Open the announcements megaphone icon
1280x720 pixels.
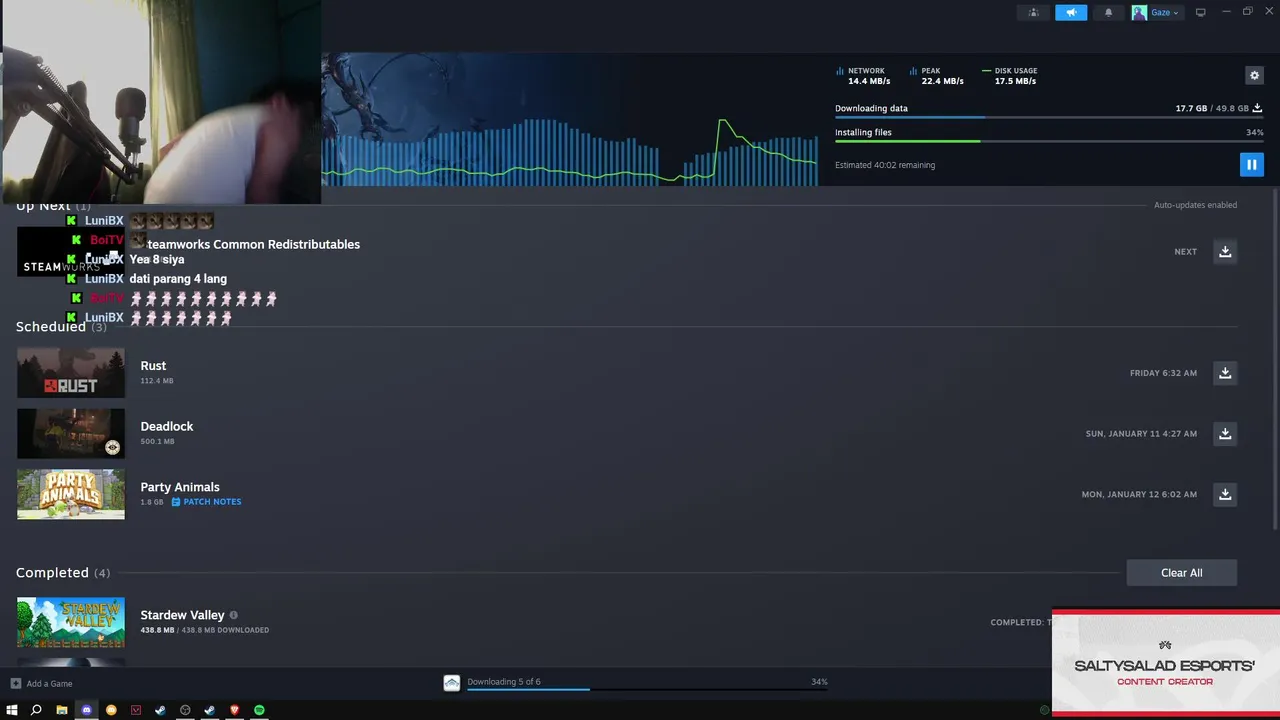(x=1071, y=12)
